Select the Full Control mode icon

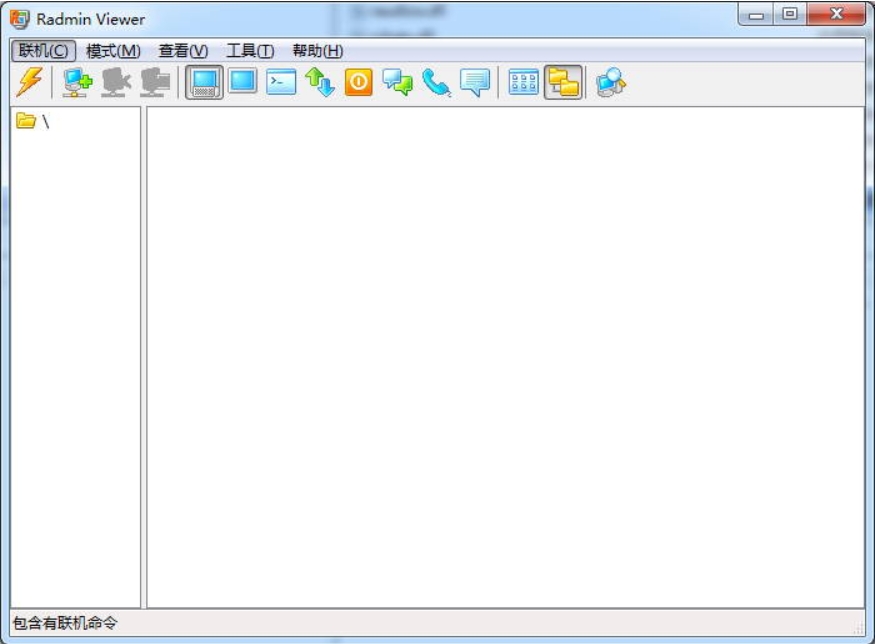(204, 82)
